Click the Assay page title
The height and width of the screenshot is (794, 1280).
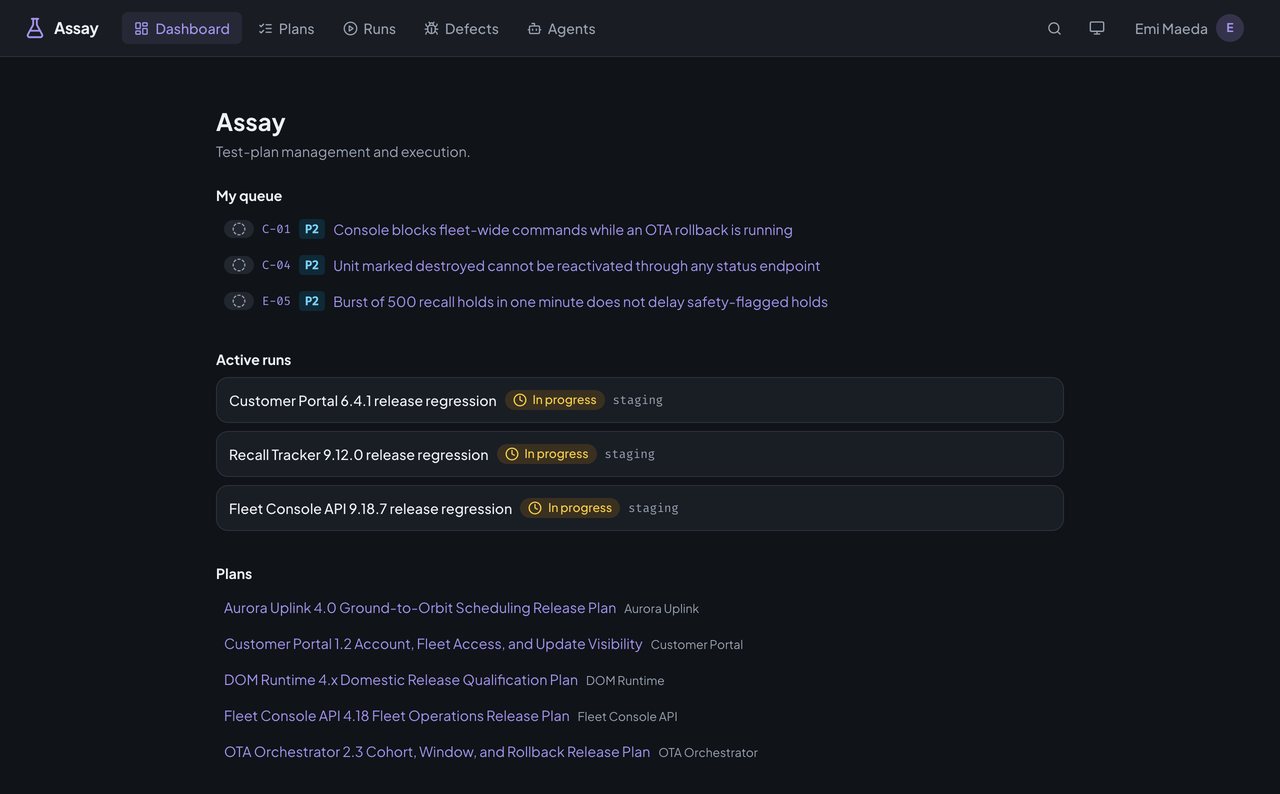pyautogui.click(x=251, y=122)
